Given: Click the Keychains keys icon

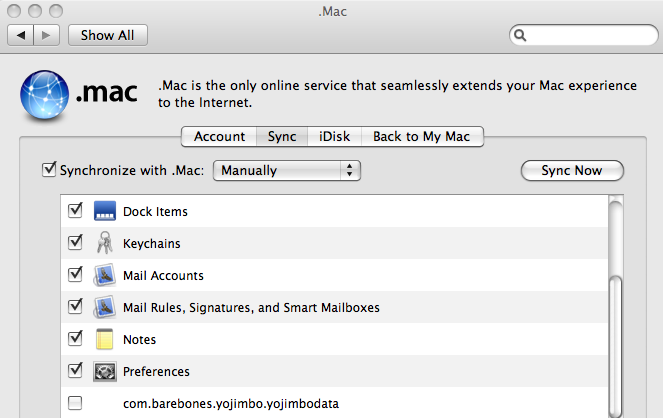Looking at the screenshot, I should 106,243.
